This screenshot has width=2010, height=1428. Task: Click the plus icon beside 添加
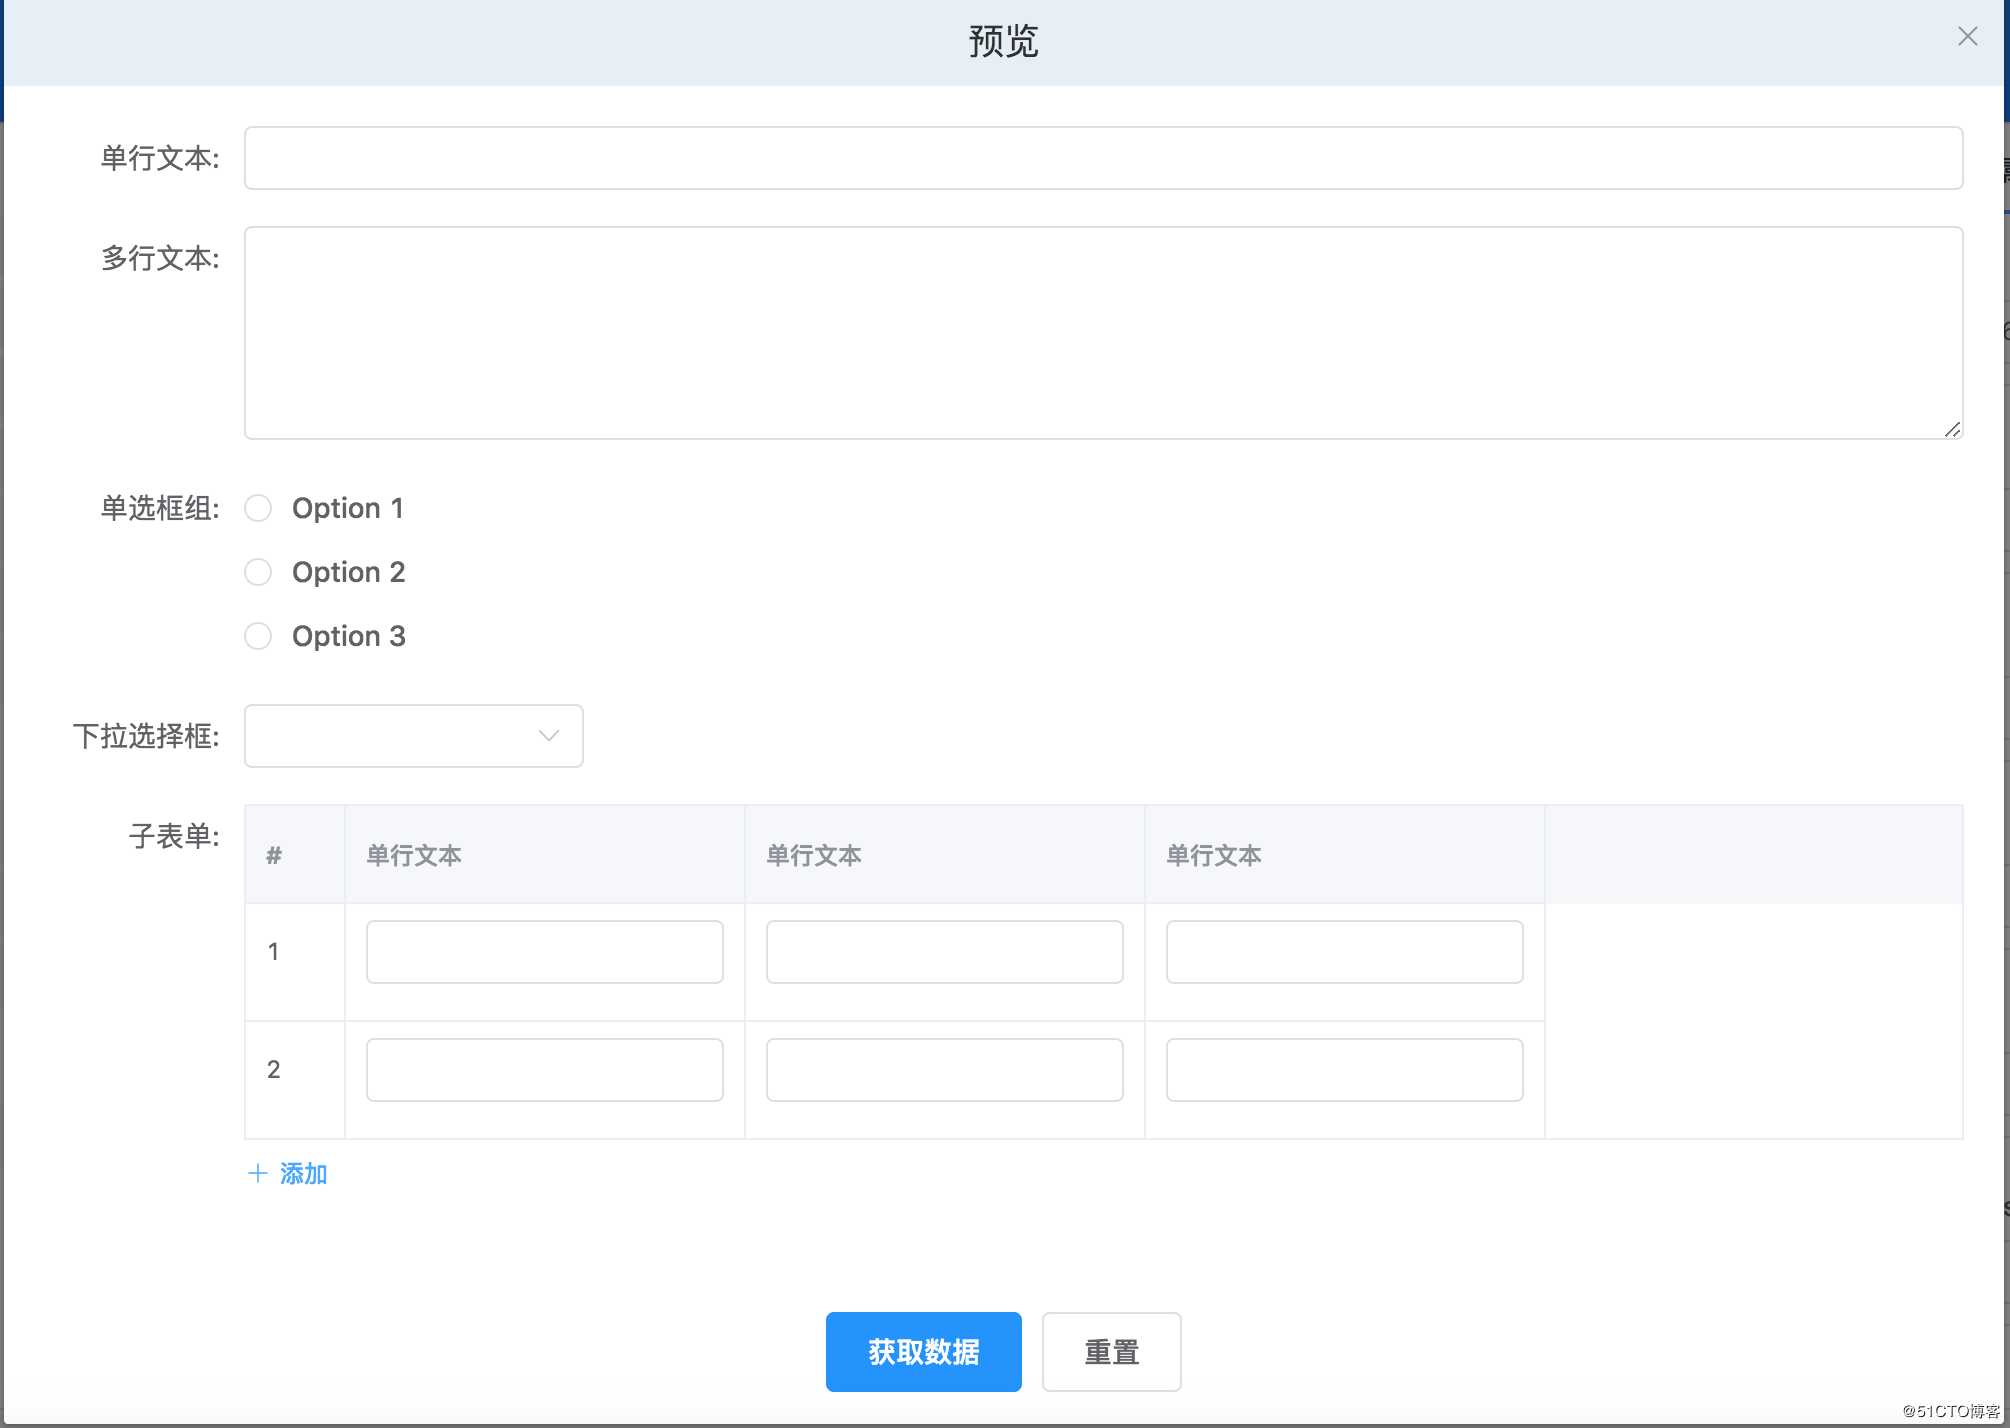coord(257,1174)
